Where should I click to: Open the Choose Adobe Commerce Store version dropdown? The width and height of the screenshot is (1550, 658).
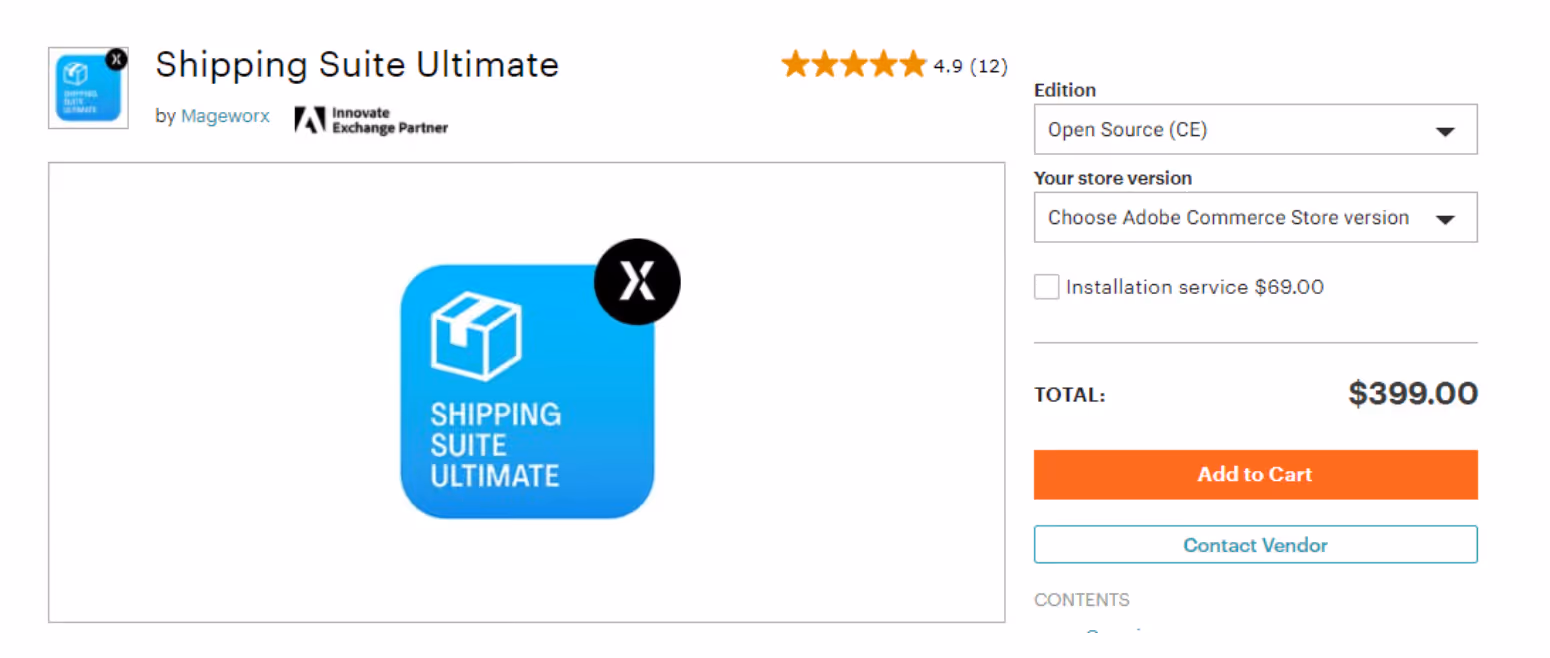coord(1255,218)
